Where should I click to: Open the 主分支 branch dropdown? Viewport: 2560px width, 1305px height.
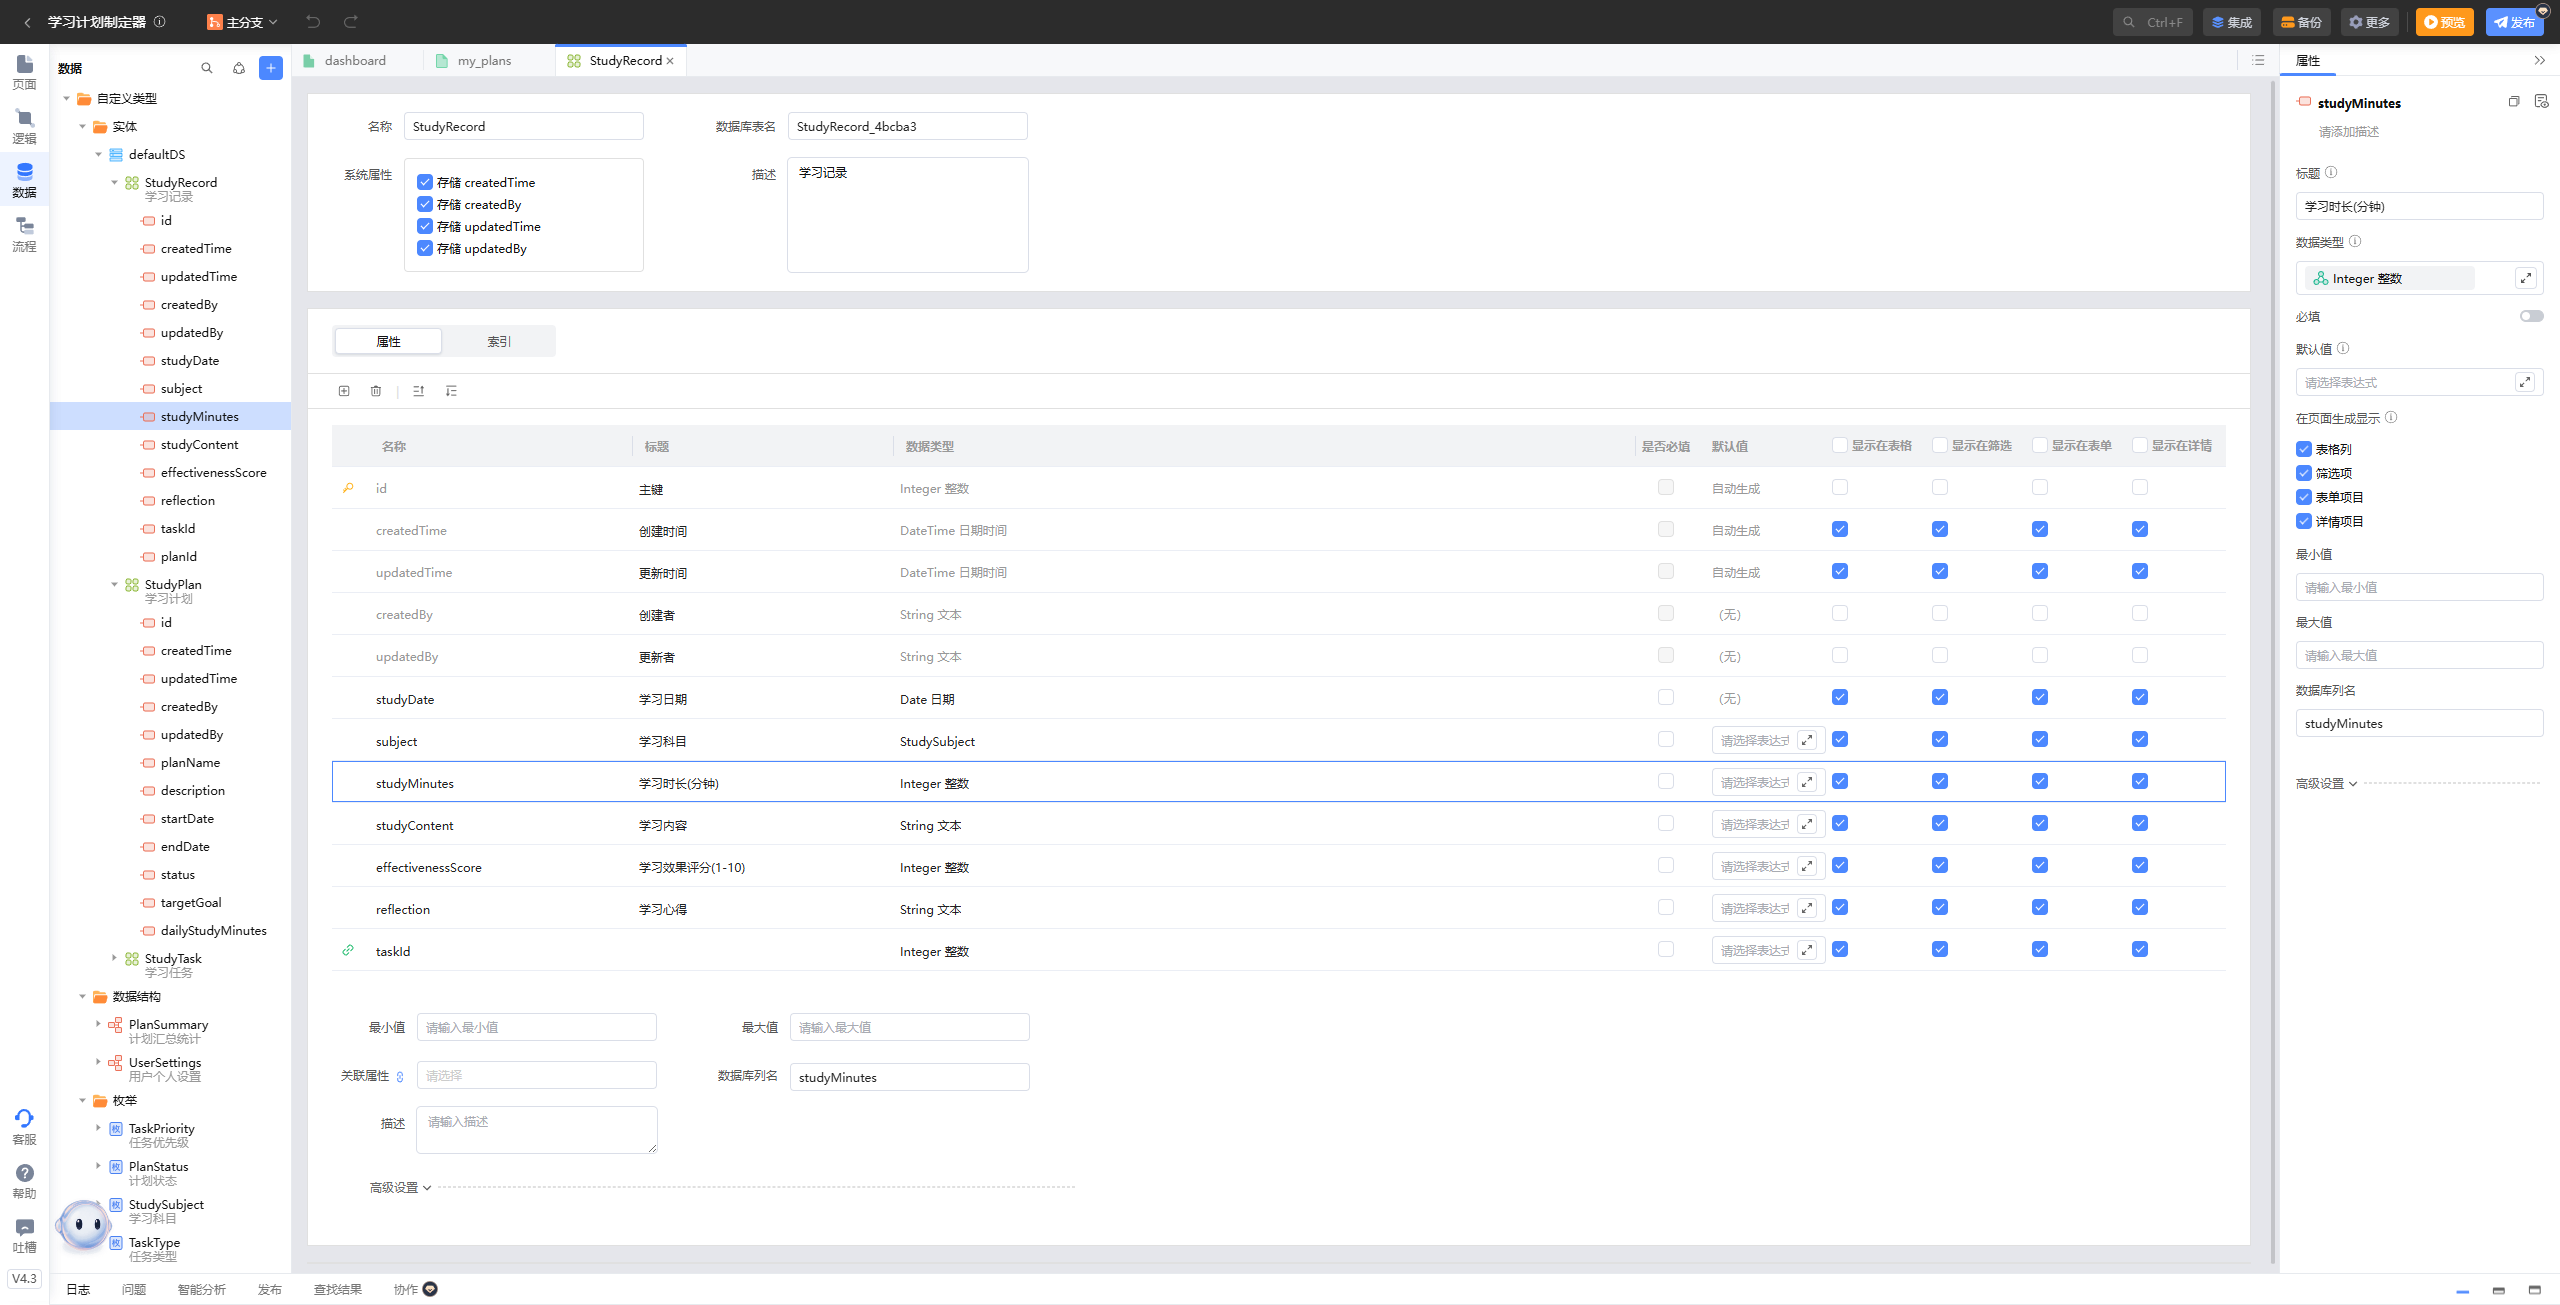point(243,21)
